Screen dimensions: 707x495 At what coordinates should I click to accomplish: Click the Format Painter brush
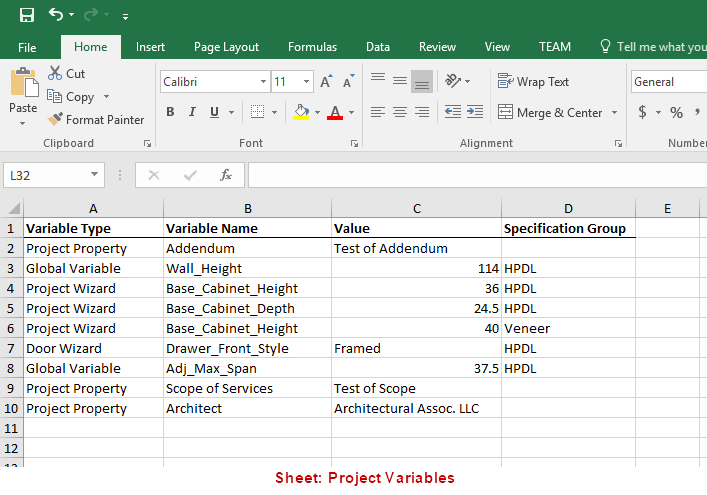[96, 119]
